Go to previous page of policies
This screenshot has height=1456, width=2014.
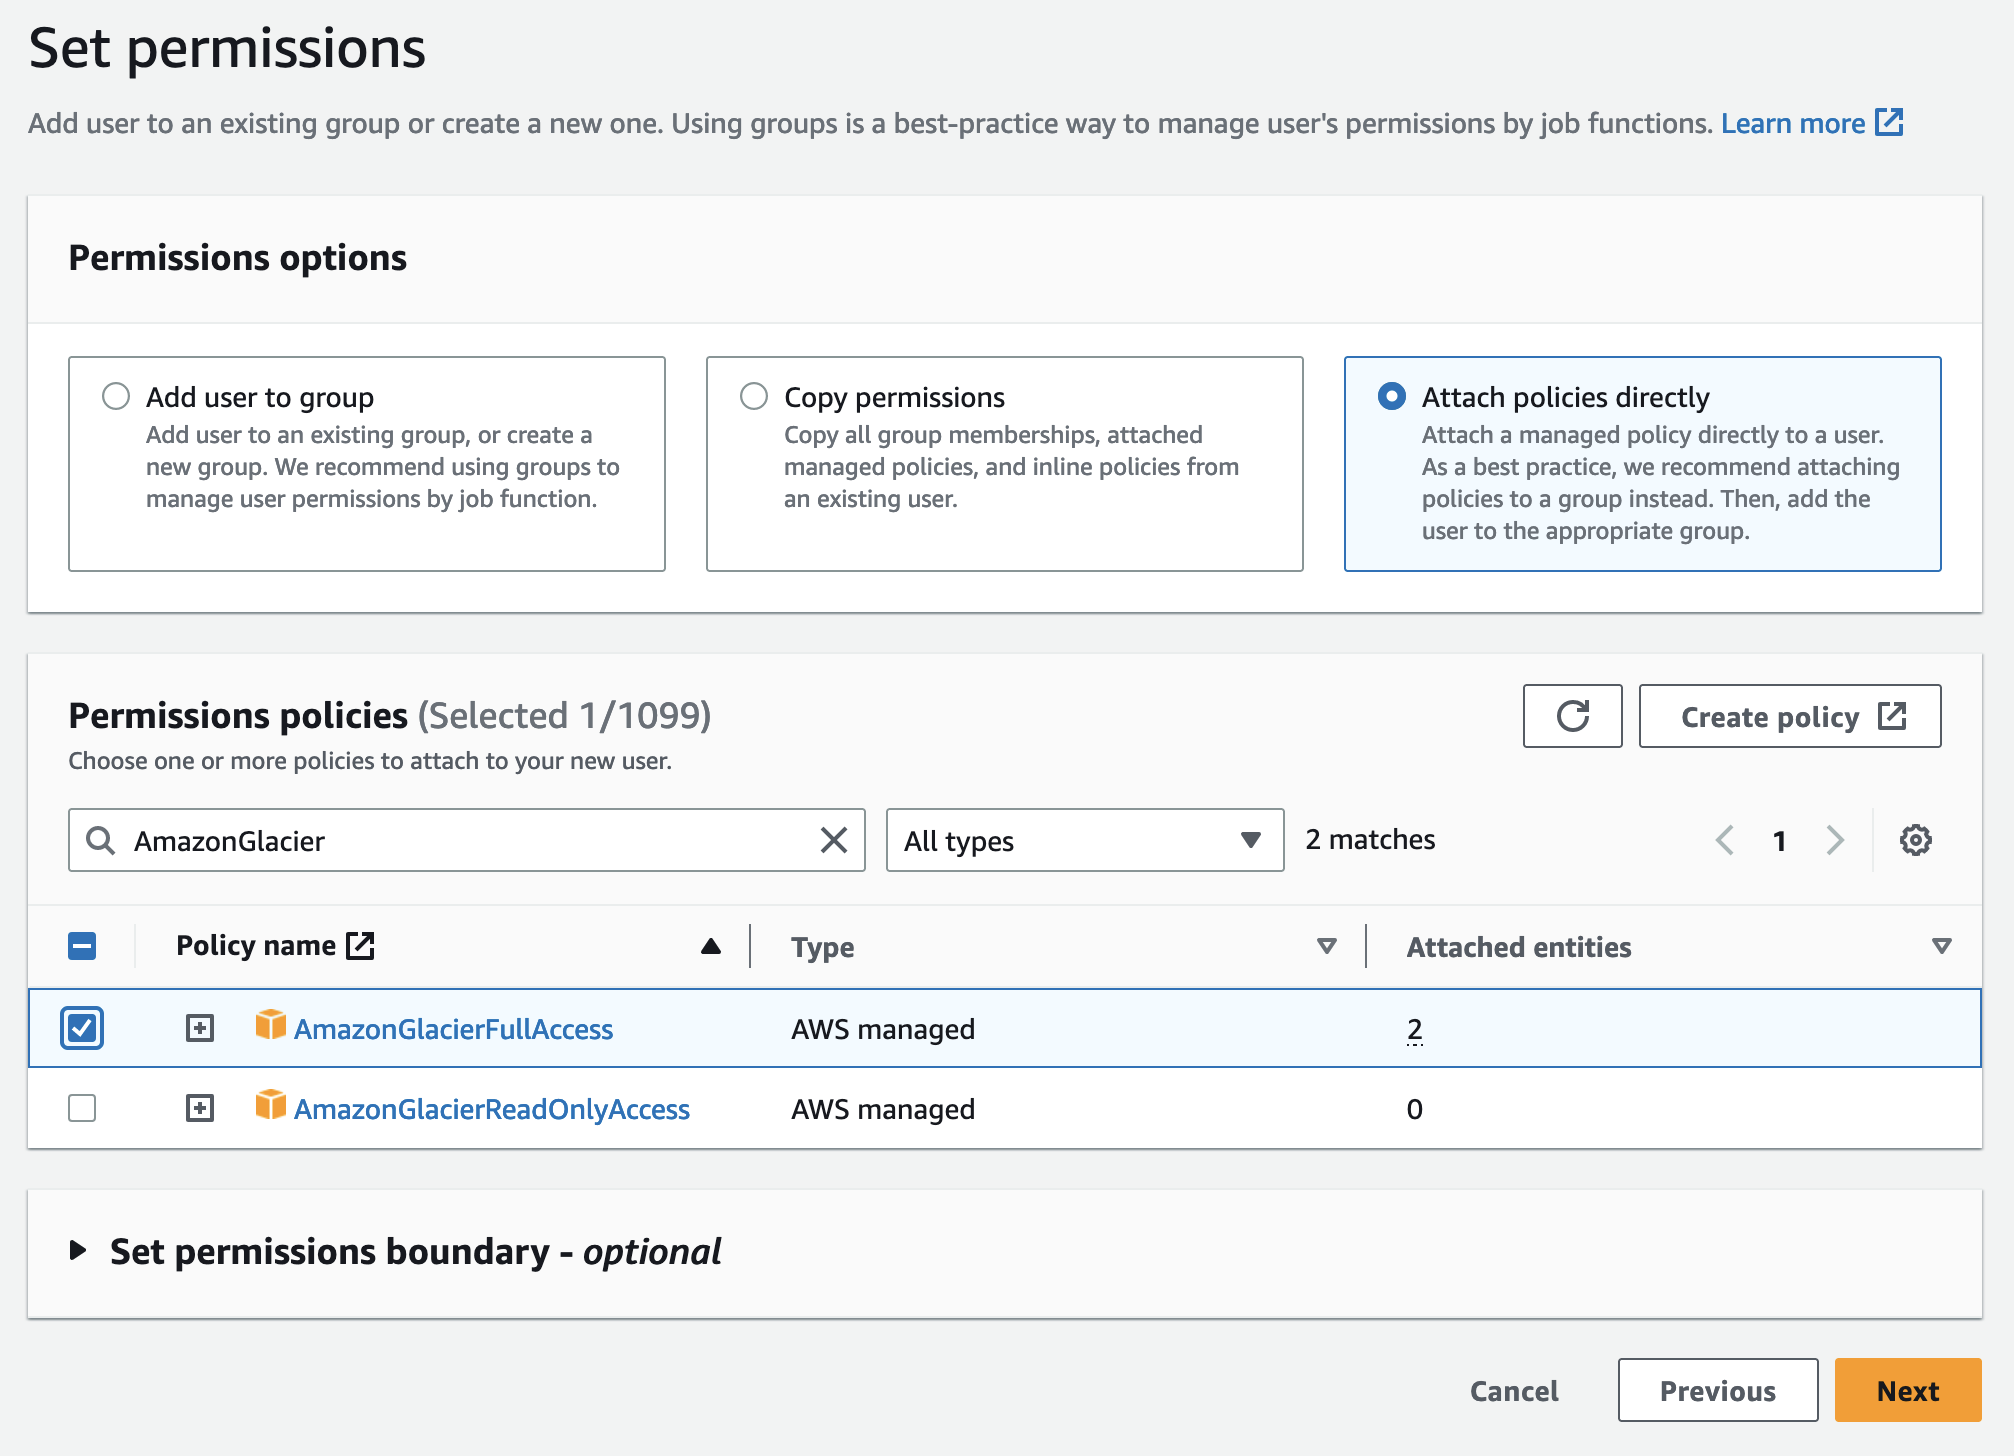click(x=1724, y=840)
